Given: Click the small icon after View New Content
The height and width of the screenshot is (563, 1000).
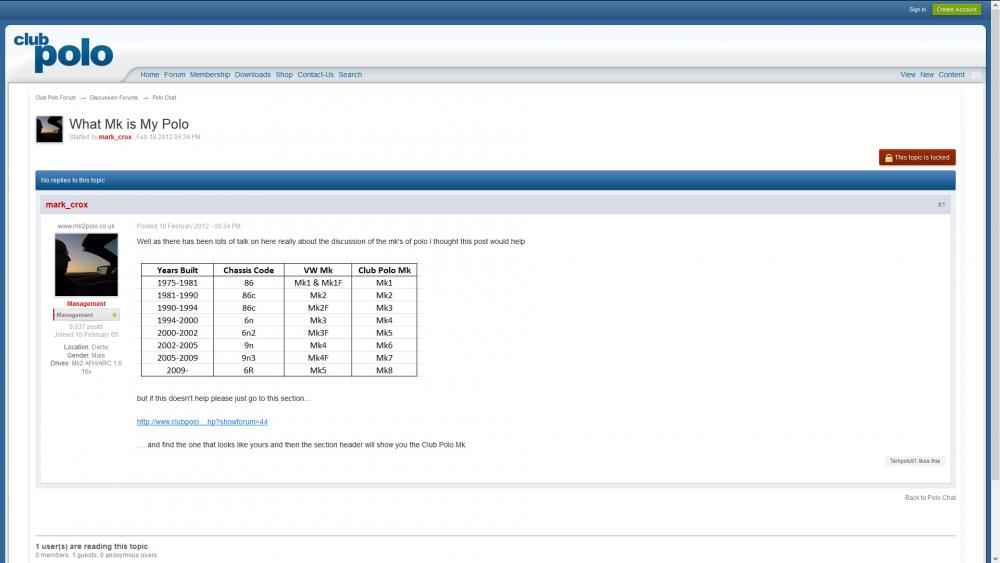Looking at the screenshot, I should (x=975, y=75).
